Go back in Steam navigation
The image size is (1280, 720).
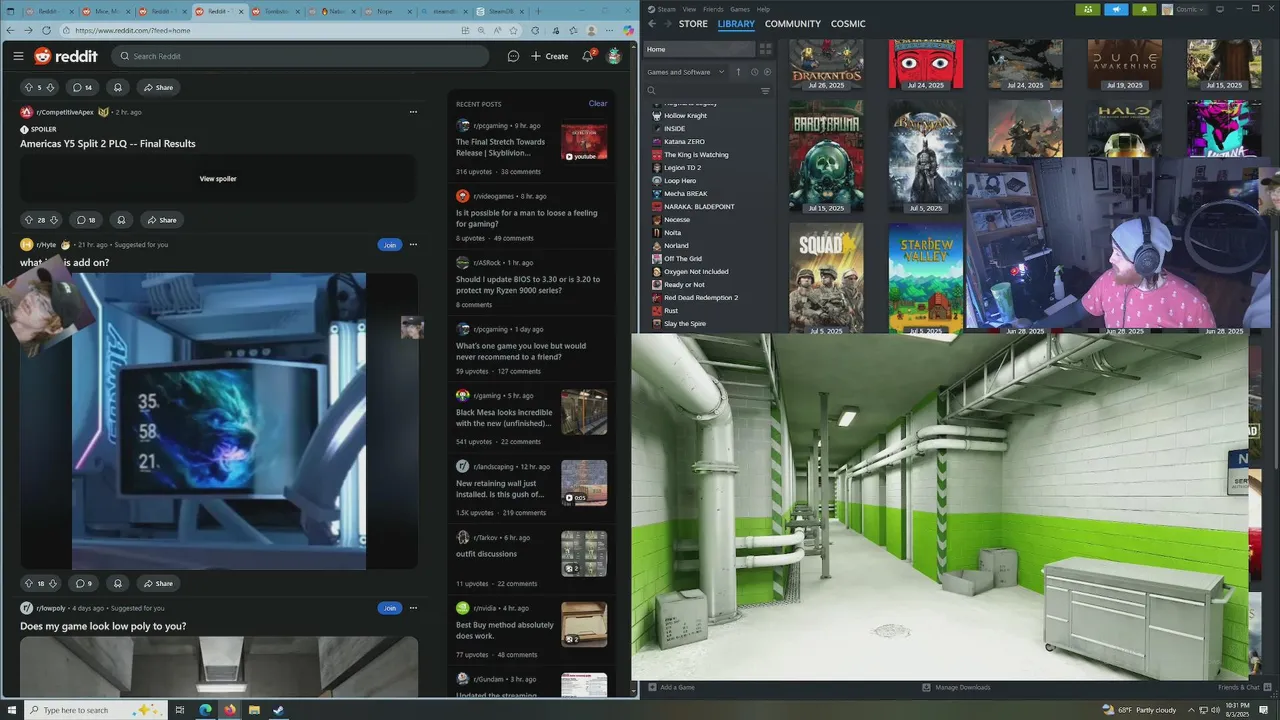coord(652,24)
